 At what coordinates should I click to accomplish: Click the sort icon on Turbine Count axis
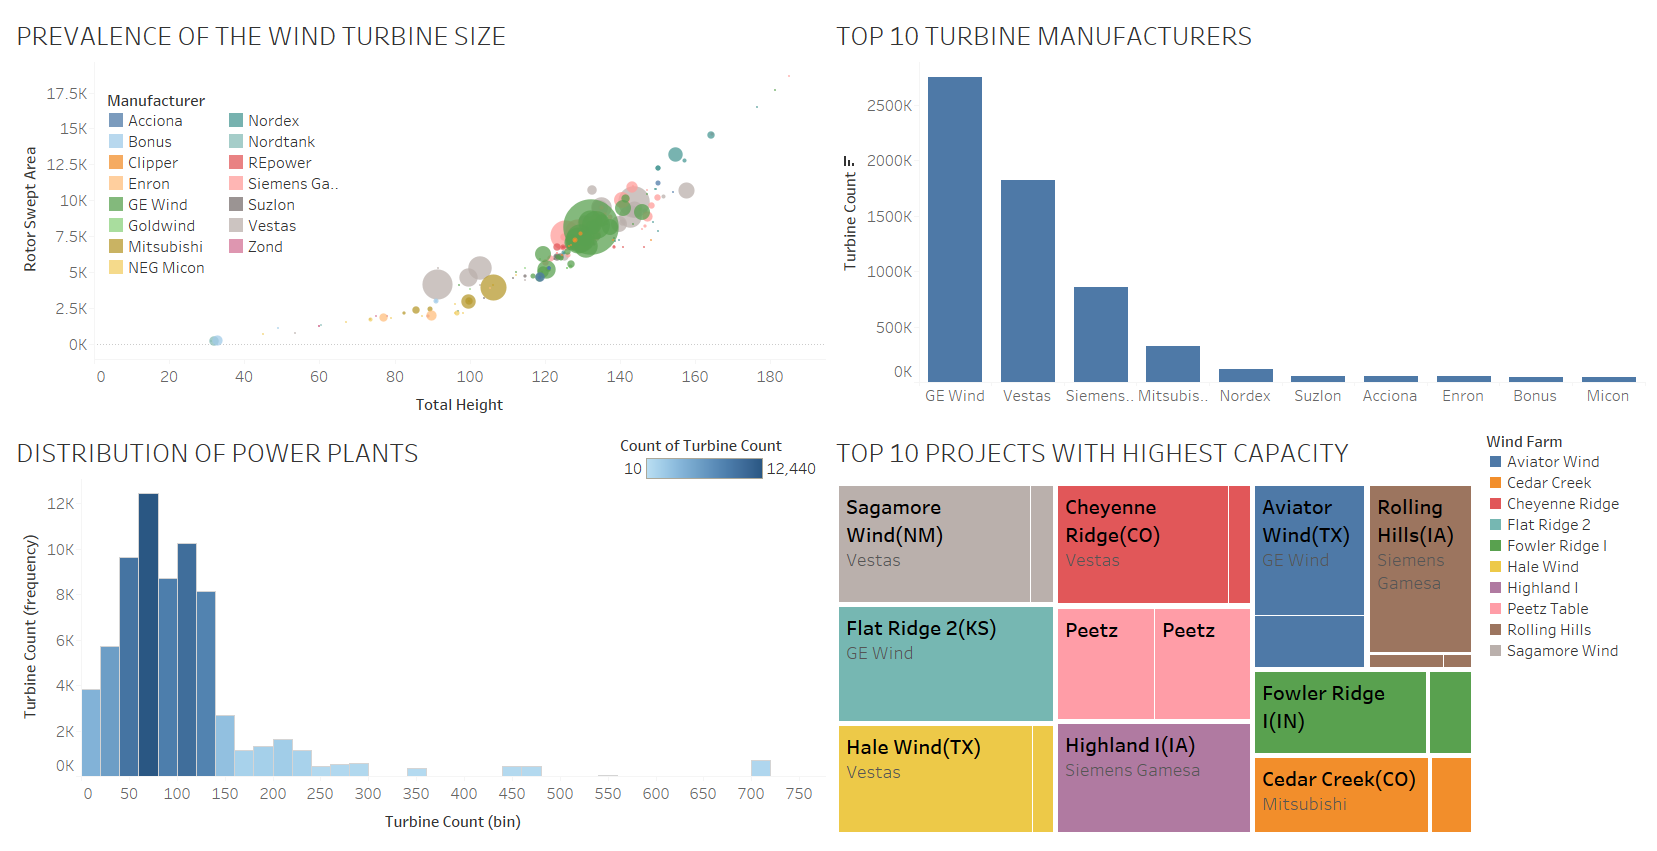849,161
